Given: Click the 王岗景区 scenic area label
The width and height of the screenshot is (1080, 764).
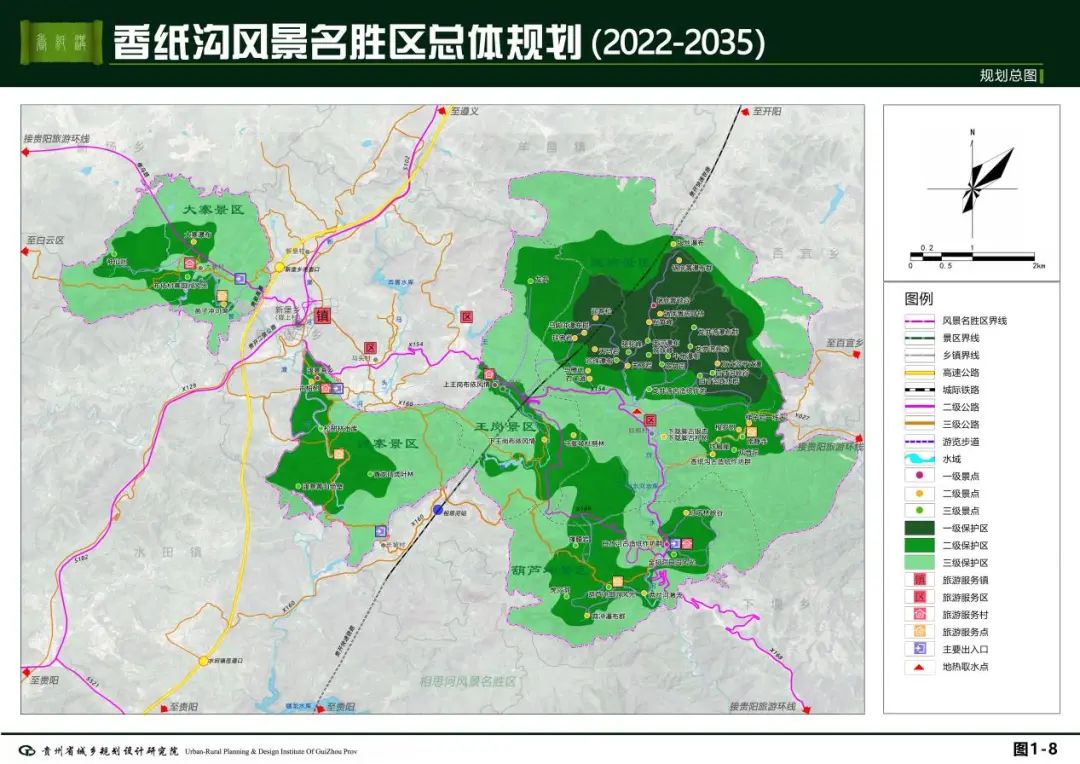Looking at the screenshot, I should click(x=506, y=427).
